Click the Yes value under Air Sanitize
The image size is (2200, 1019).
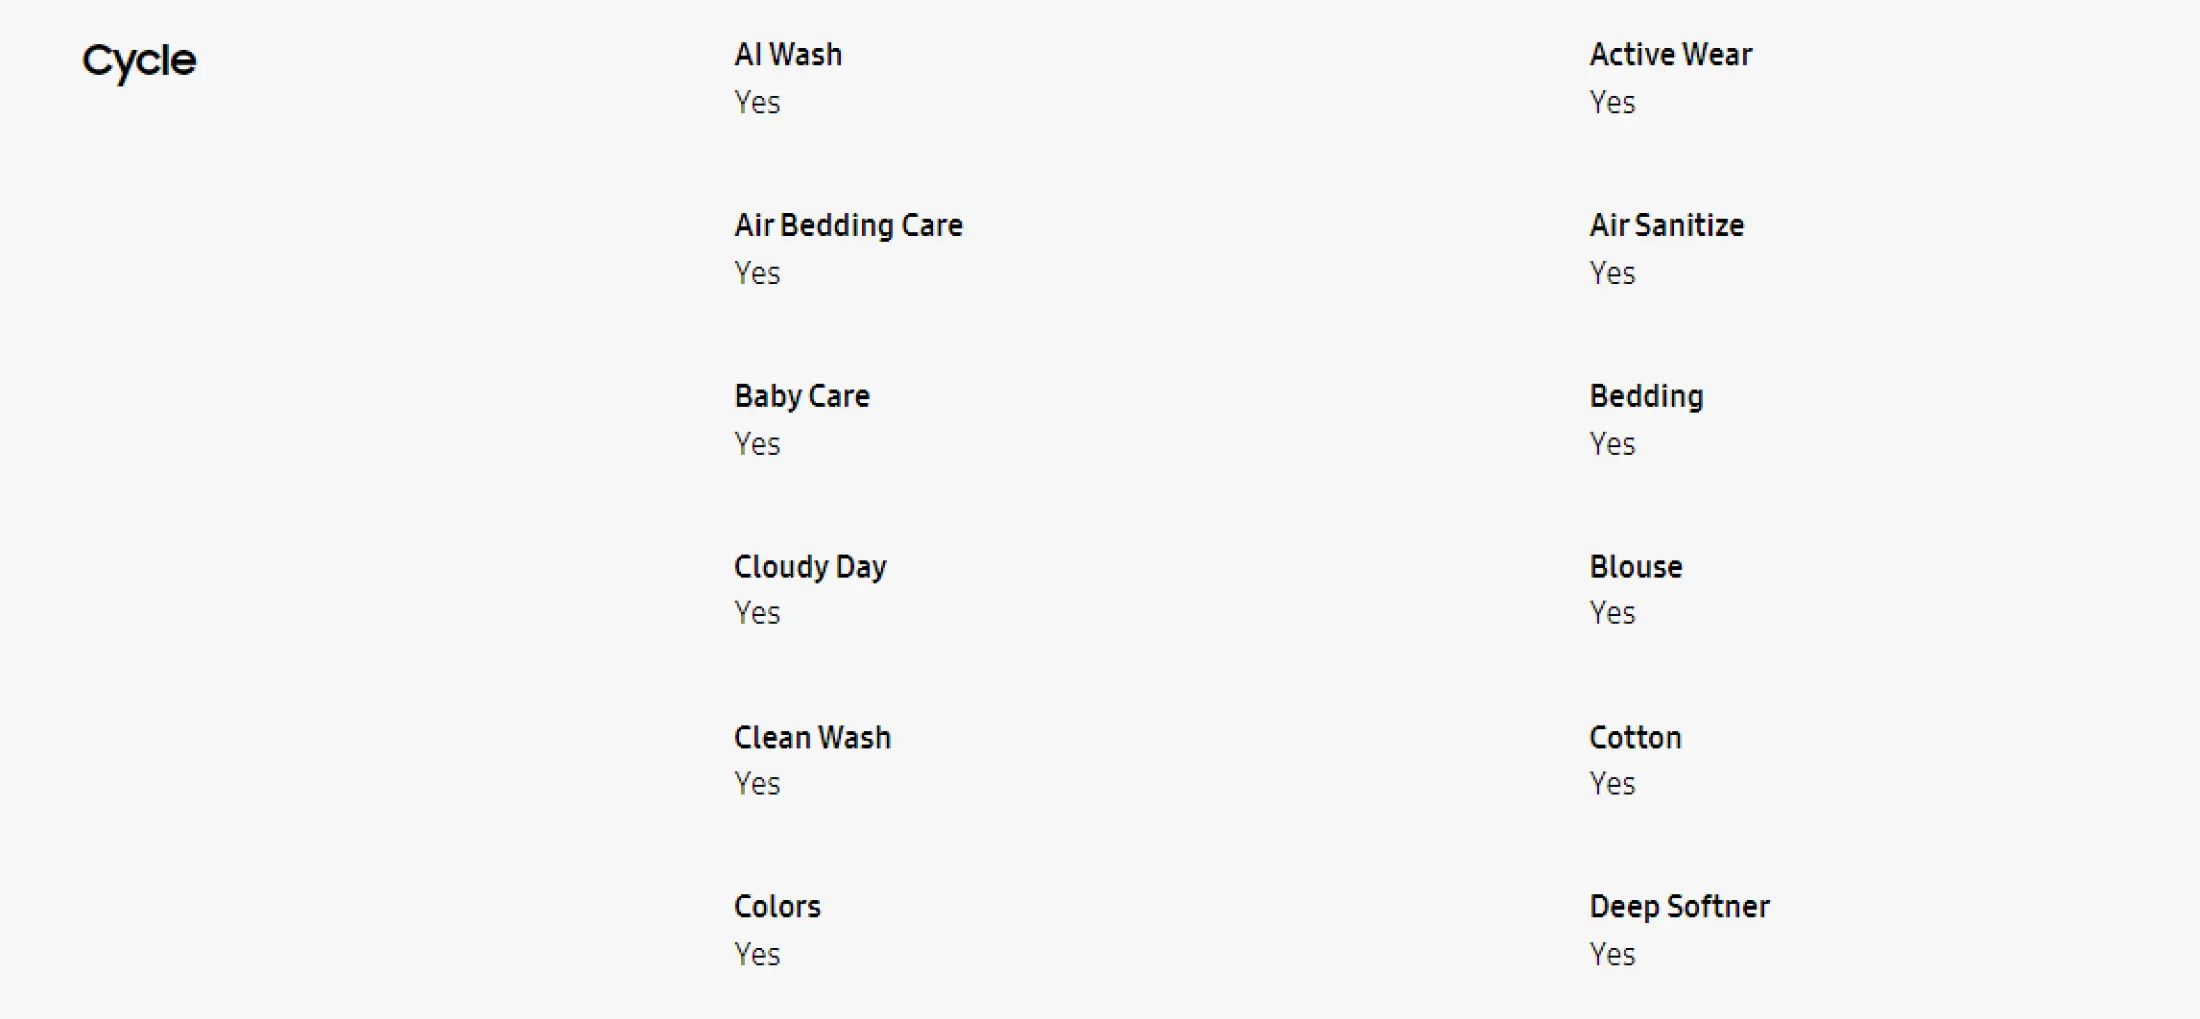click(1613, 274)
